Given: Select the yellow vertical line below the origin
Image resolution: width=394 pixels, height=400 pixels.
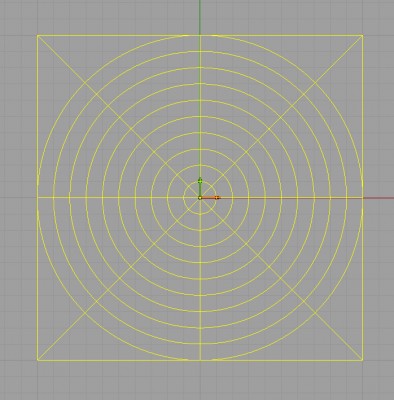Looking at the screenshot, I should pyautogui.click(x=200, y=280).
